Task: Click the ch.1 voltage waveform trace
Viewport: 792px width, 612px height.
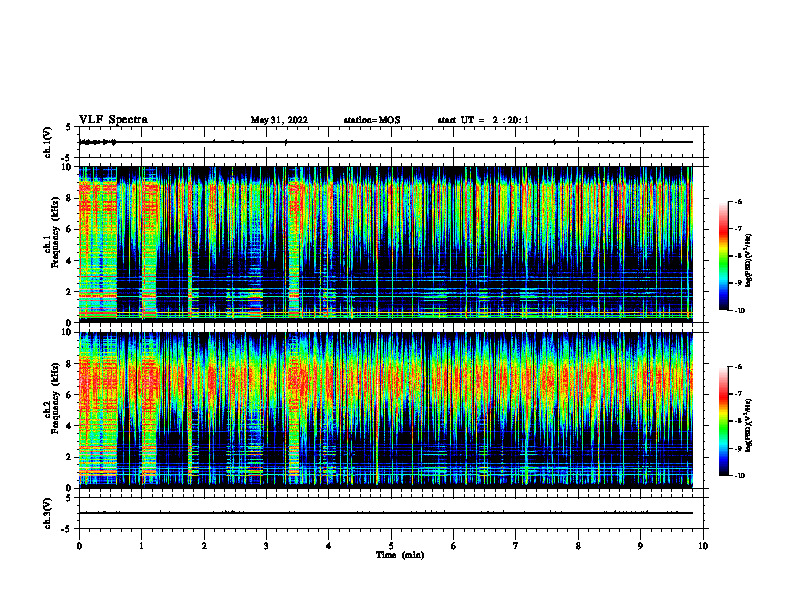Action: coord(386,142)
